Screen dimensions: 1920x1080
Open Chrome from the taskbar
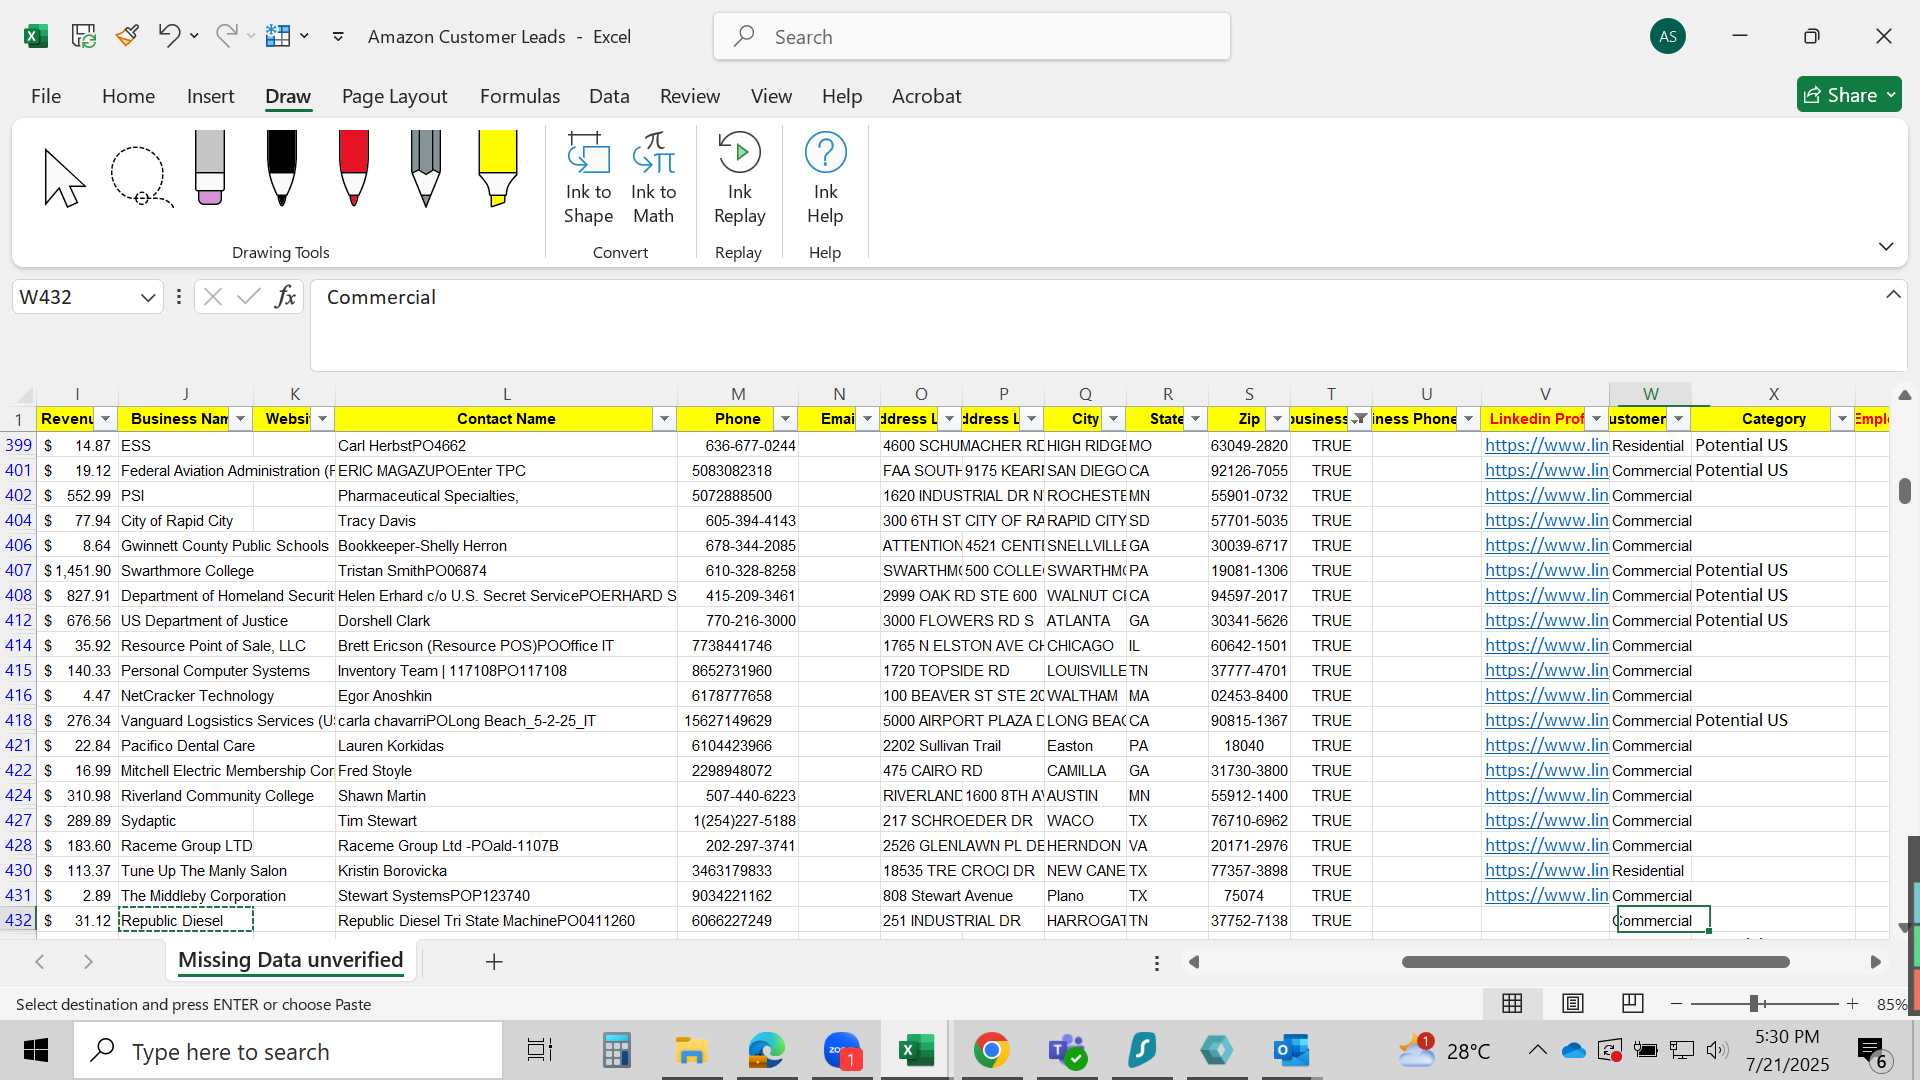[x=991, y=1051]
